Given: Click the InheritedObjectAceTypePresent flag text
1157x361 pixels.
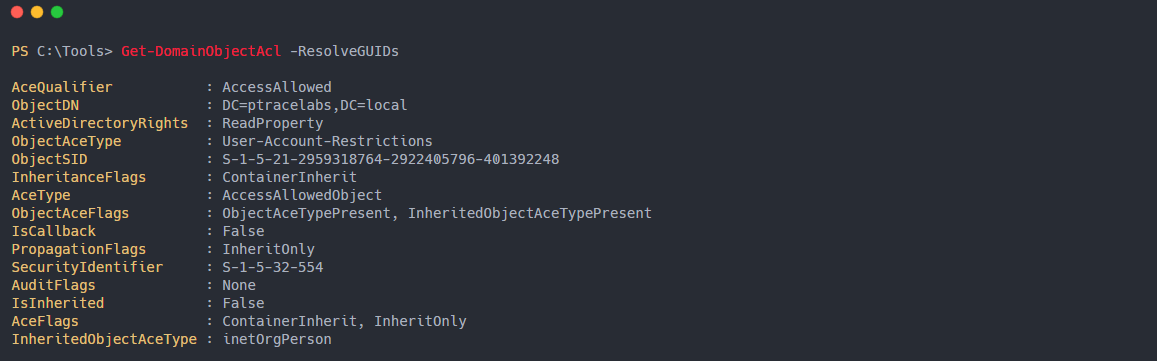Looking at the screenshot, I should tap(530, 213).
